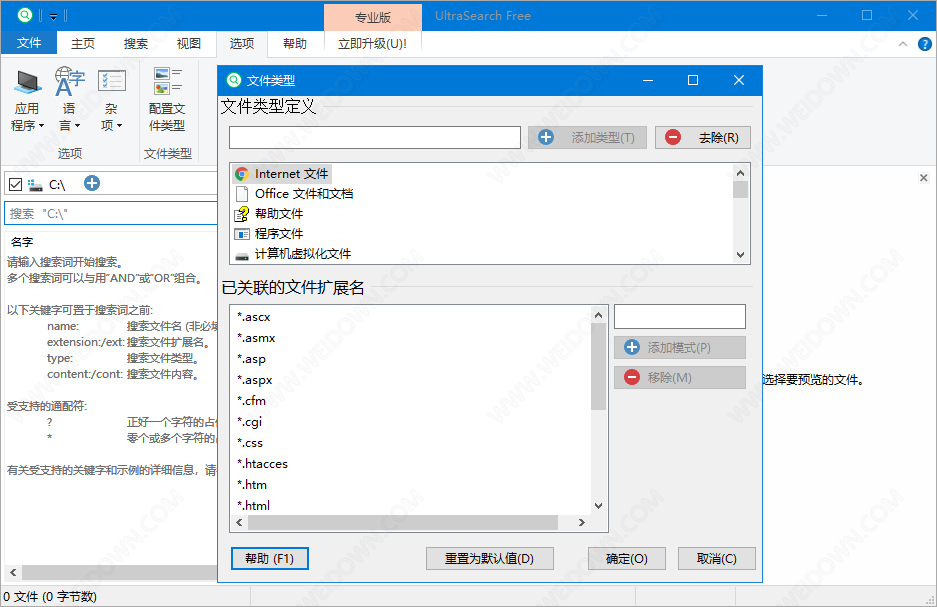The image size is (937, 607).
Task: Select the *.htacces extension
Action: pyautogui.click(x=262, y=464)
